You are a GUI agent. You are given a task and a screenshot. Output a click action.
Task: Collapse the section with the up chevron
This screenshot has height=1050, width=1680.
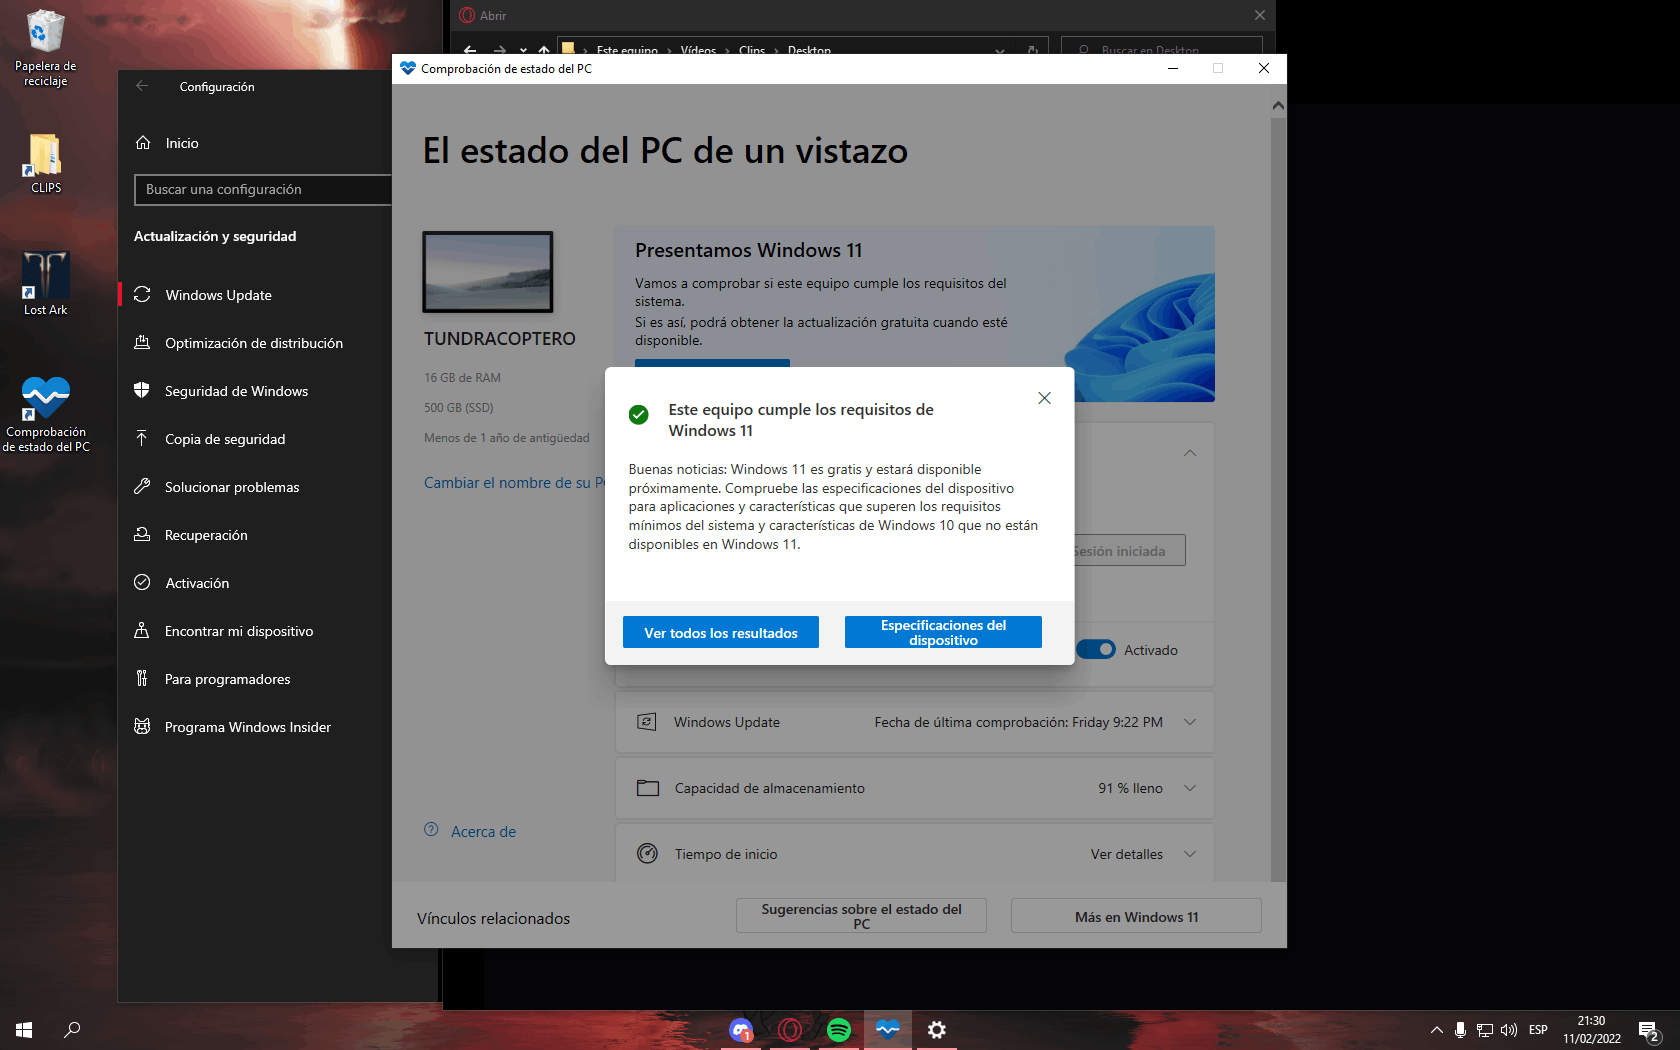(x=1190, y=453)
